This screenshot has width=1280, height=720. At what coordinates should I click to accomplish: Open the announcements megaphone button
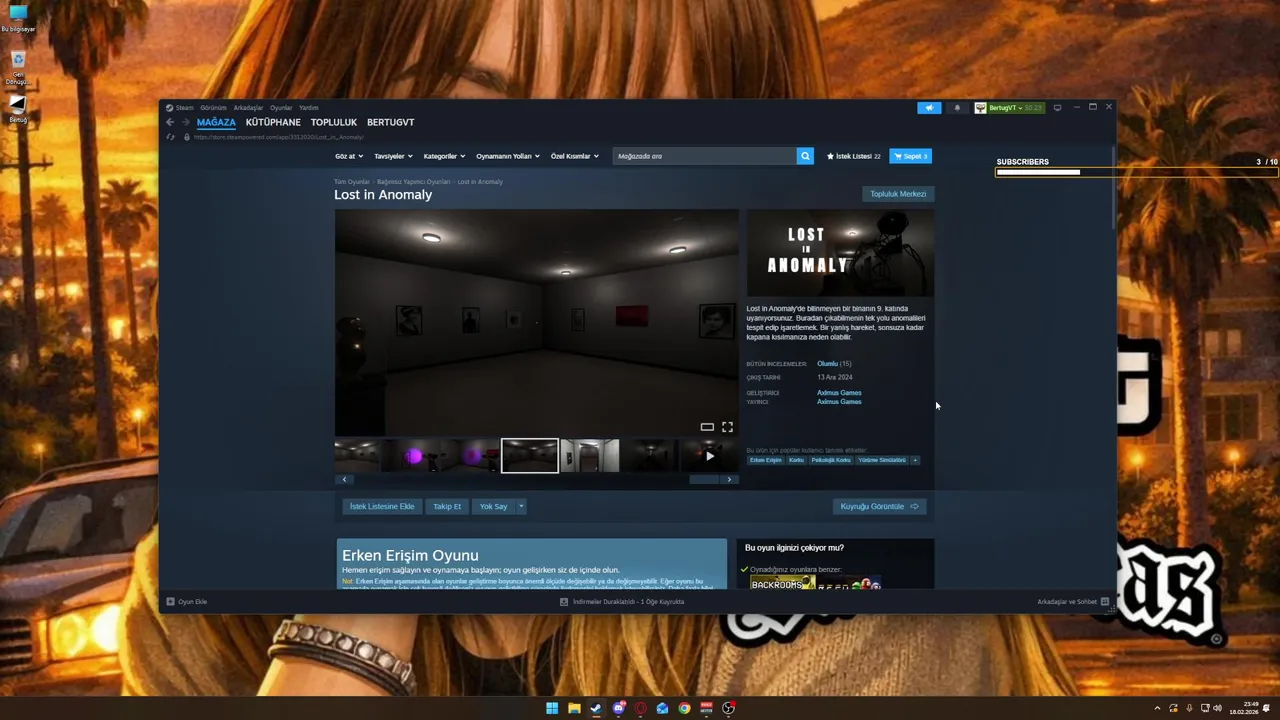(929, 107)
